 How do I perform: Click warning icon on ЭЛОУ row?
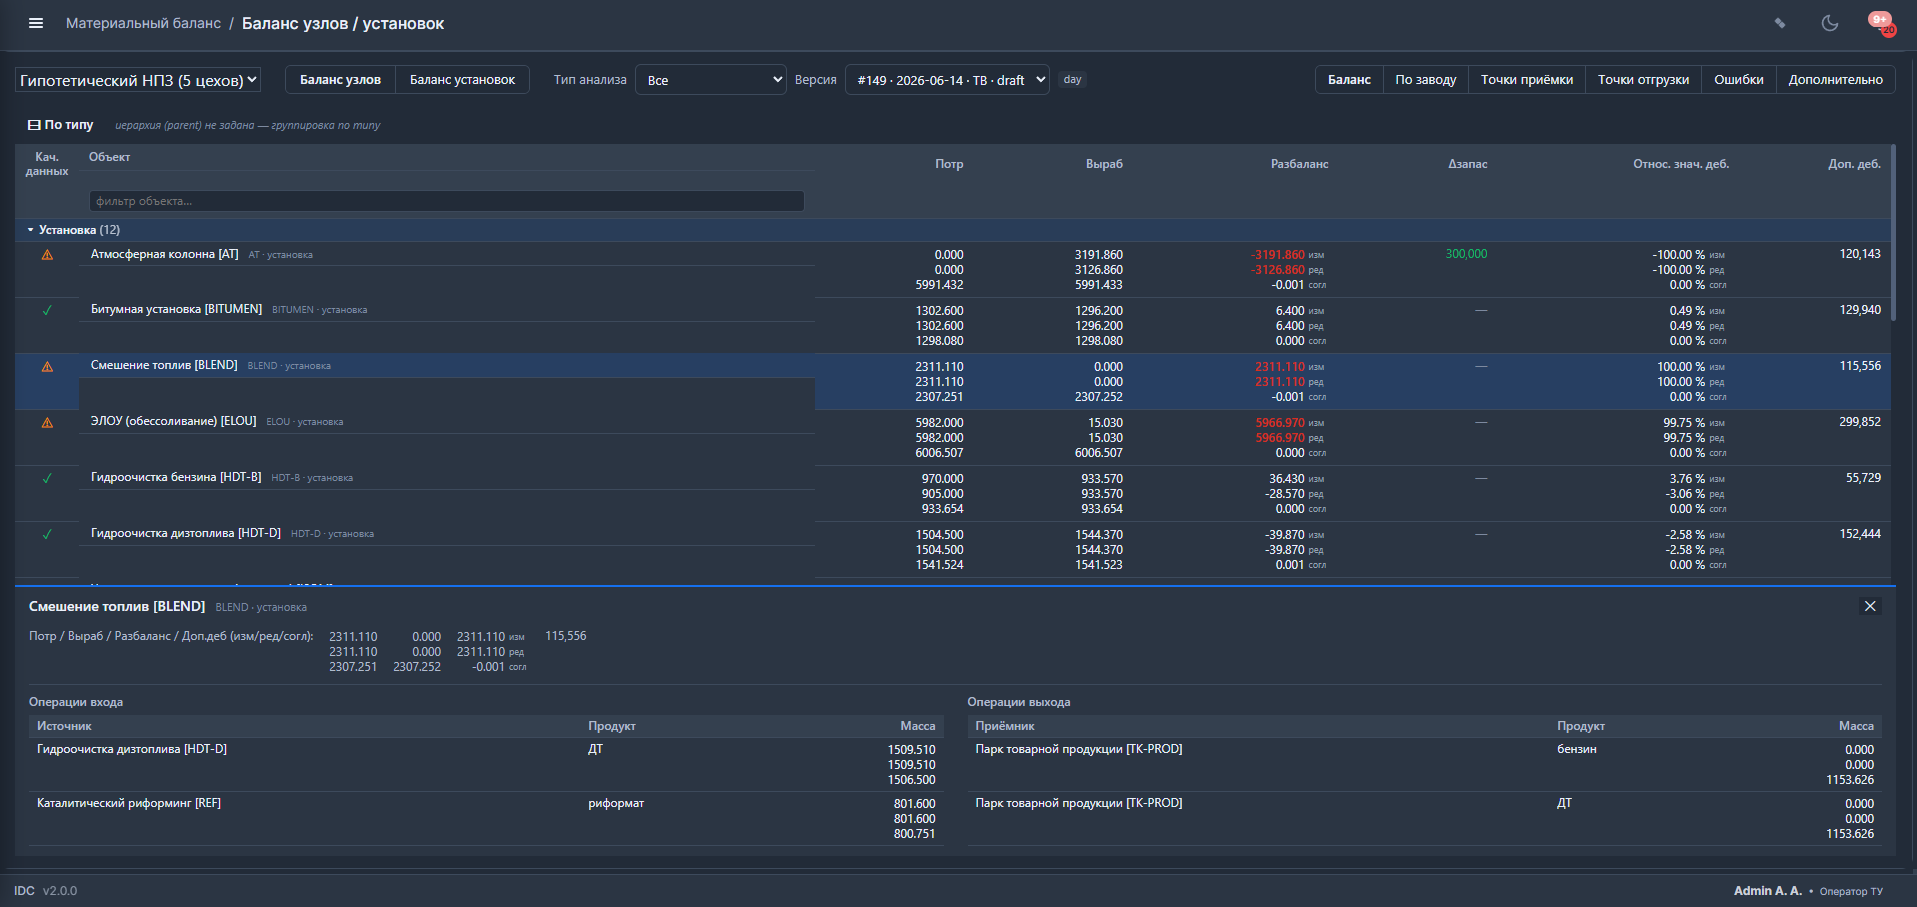tap(47, 423)
